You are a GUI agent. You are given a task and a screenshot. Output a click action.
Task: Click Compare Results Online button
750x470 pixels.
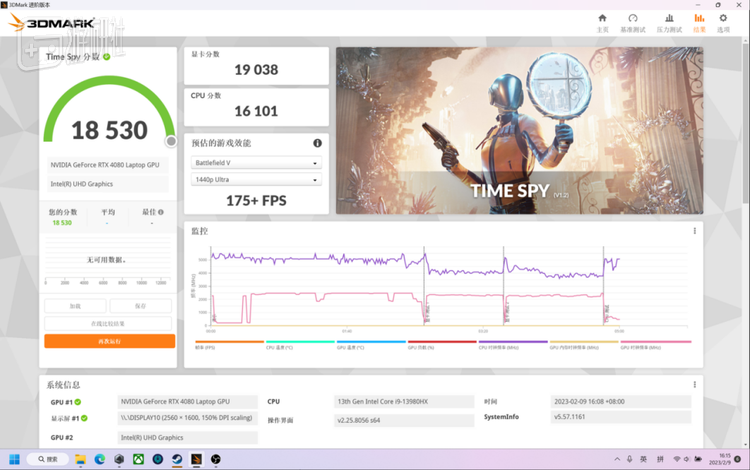[109, 324]
